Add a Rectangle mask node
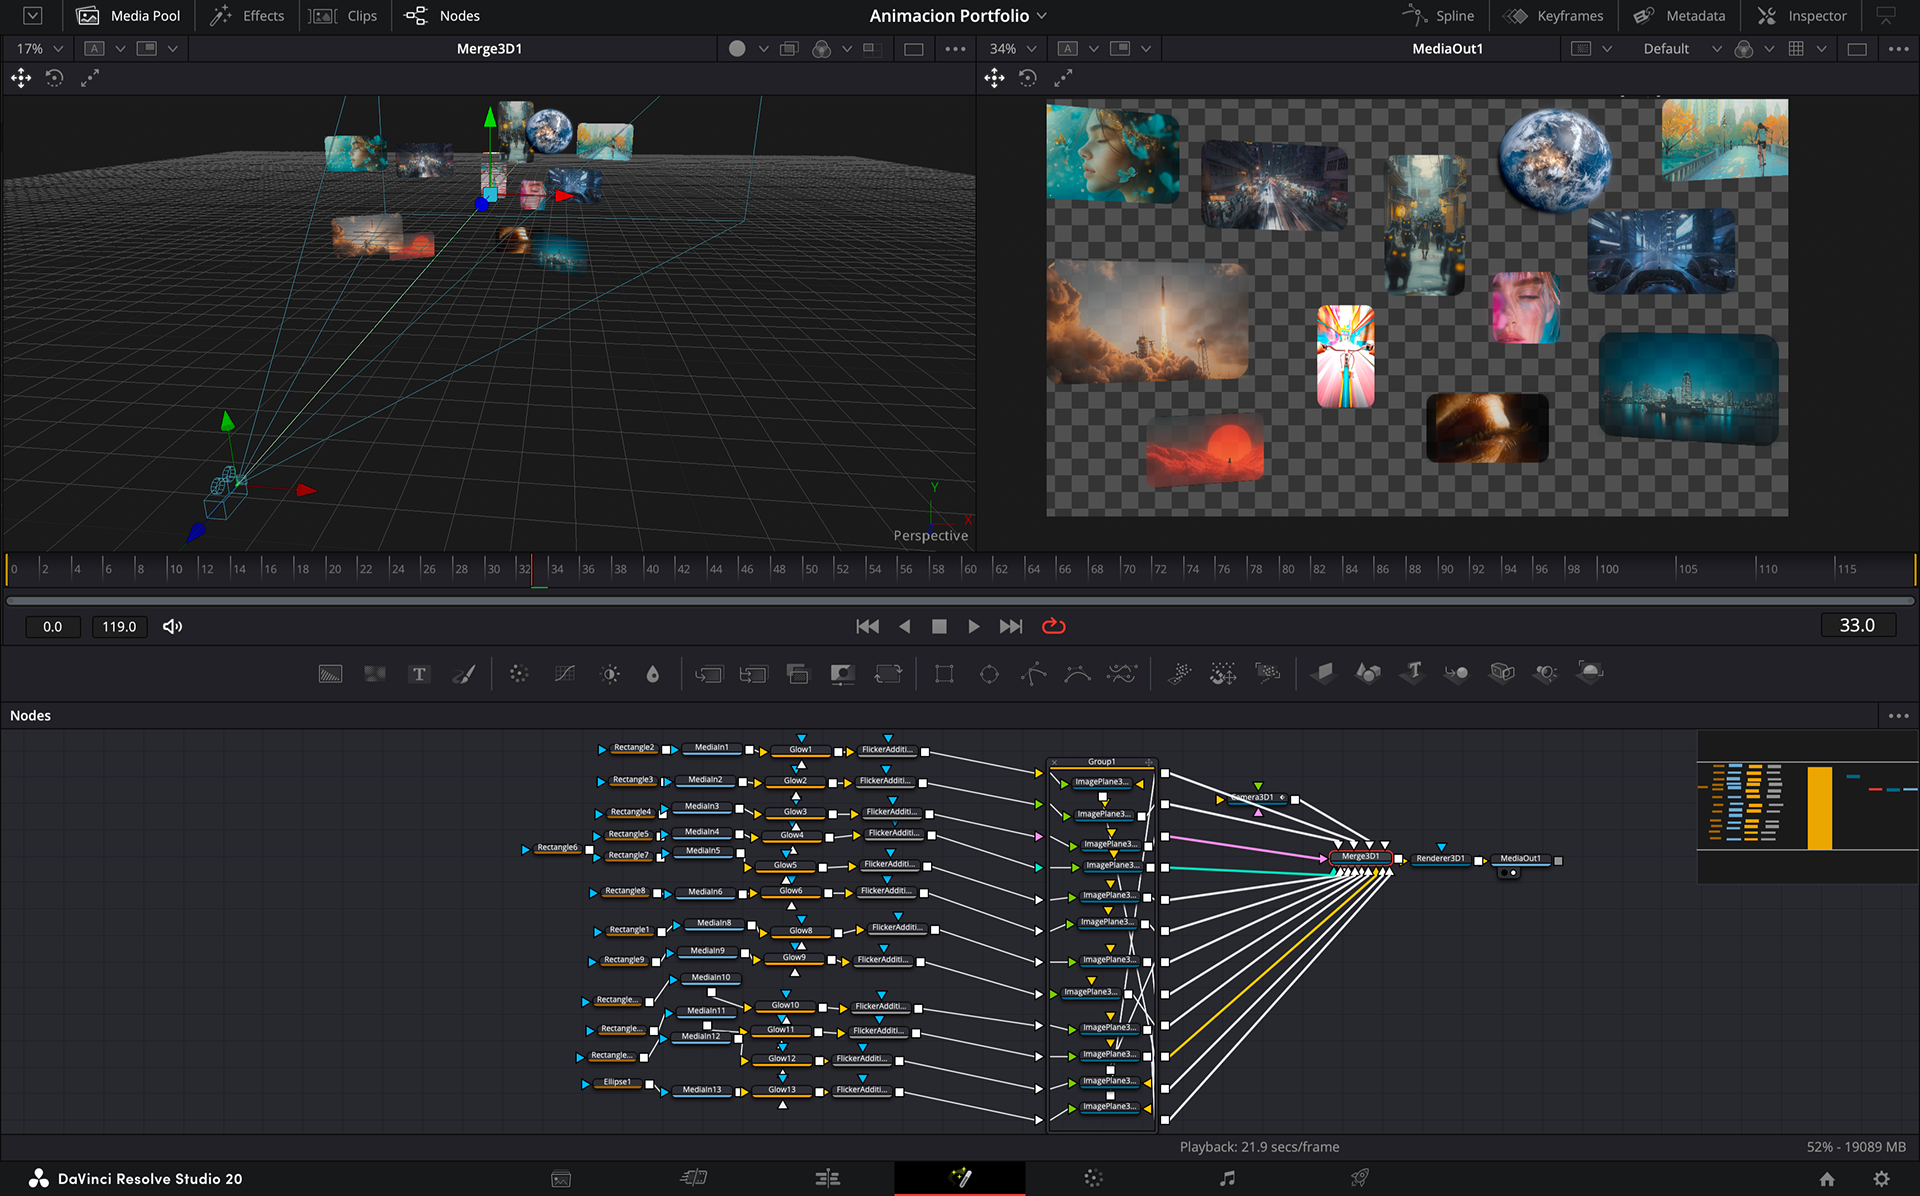 pos(944,674)
